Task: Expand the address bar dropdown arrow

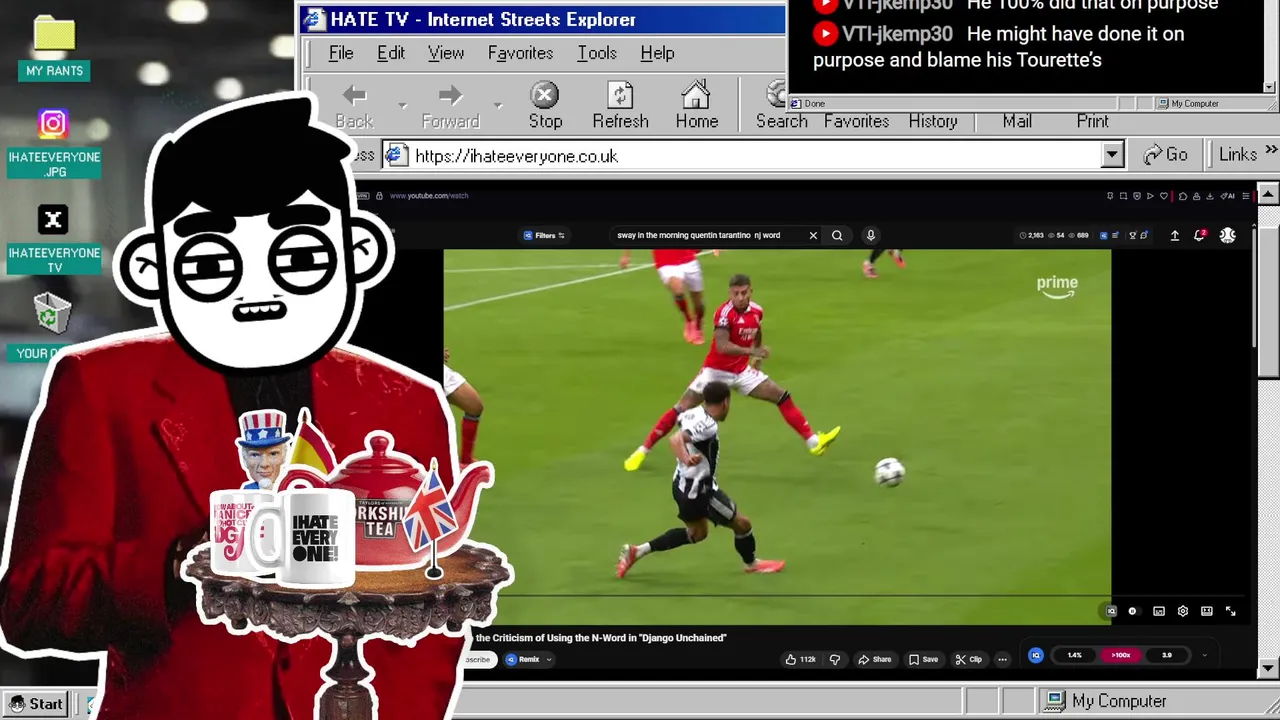Action: pos(1112,155)
